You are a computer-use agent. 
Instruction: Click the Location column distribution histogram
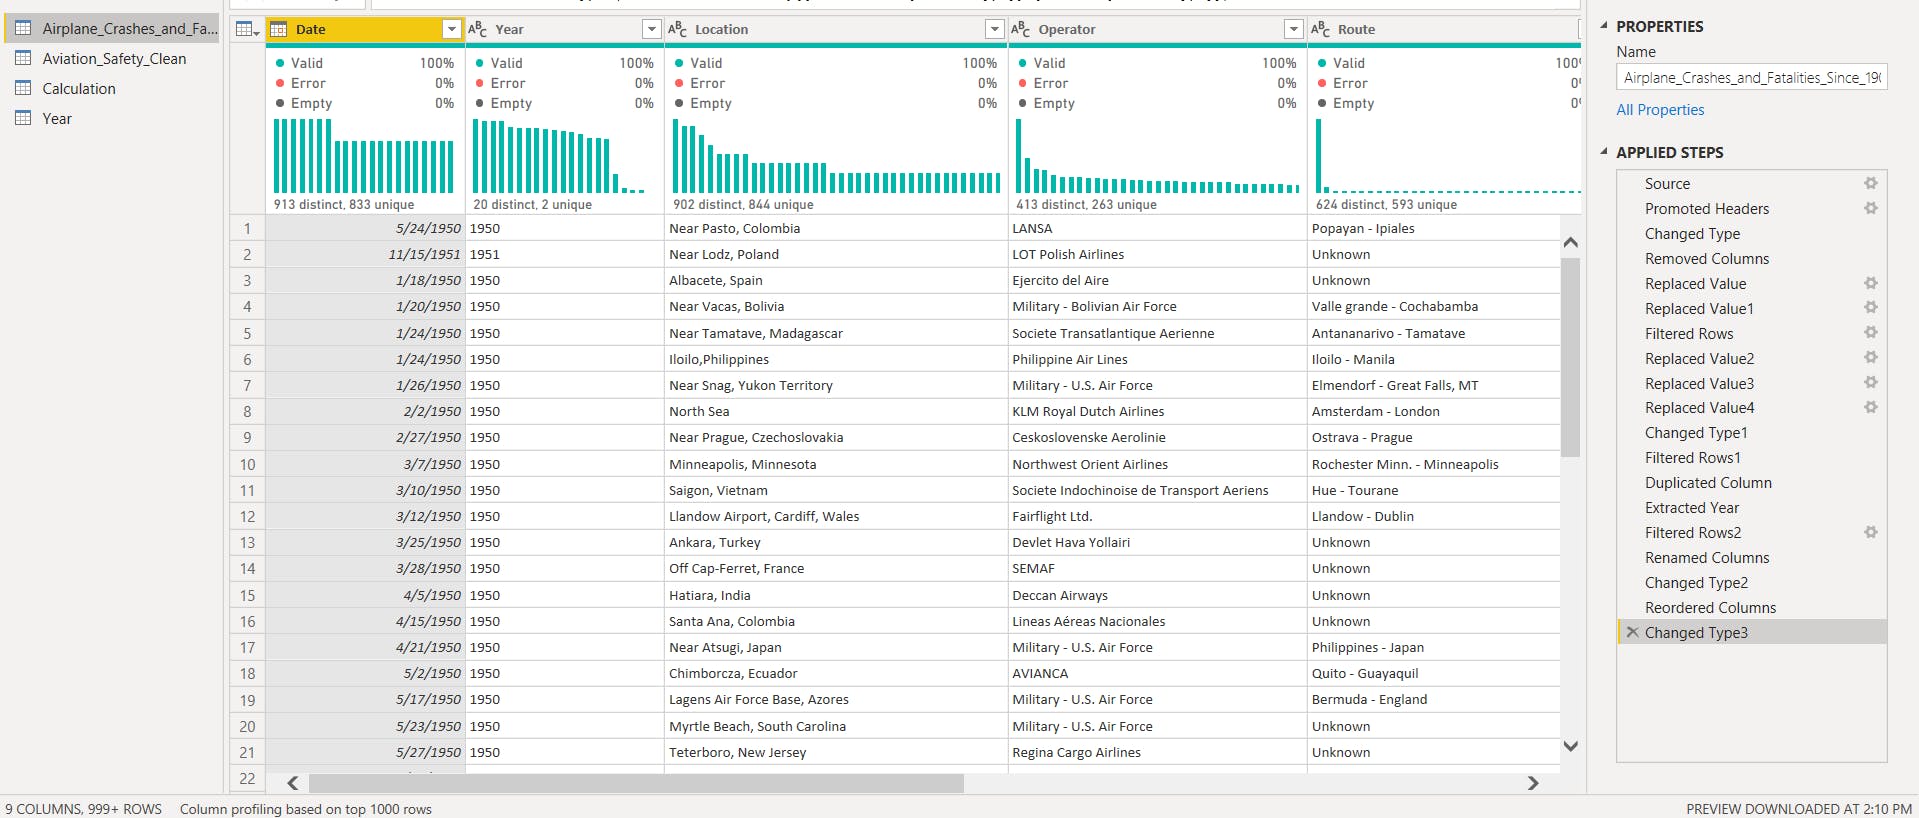[x=836, y=156]
